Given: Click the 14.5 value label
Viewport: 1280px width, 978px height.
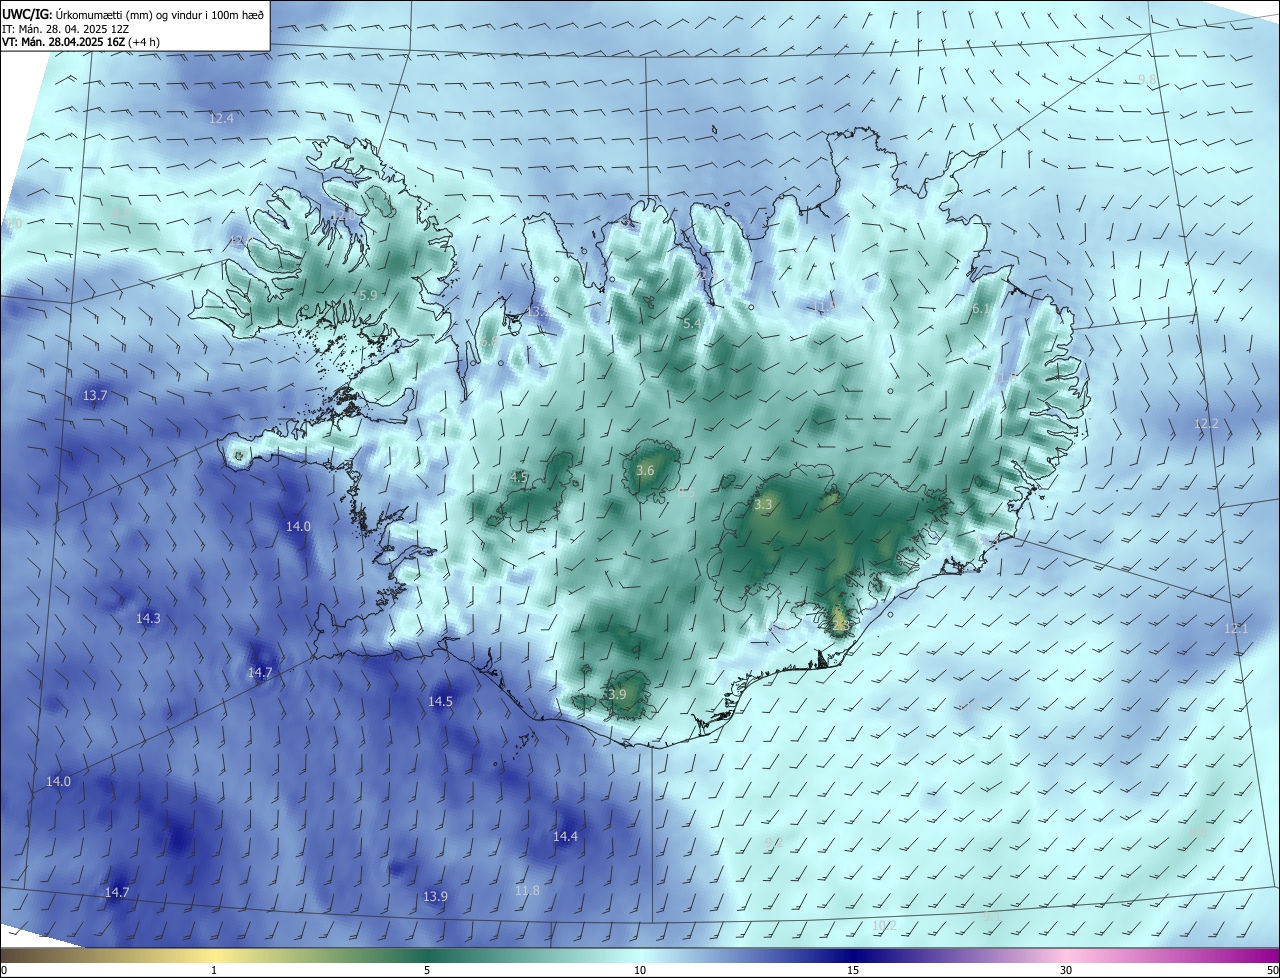Looking at the screenshot, I should 440,702.
